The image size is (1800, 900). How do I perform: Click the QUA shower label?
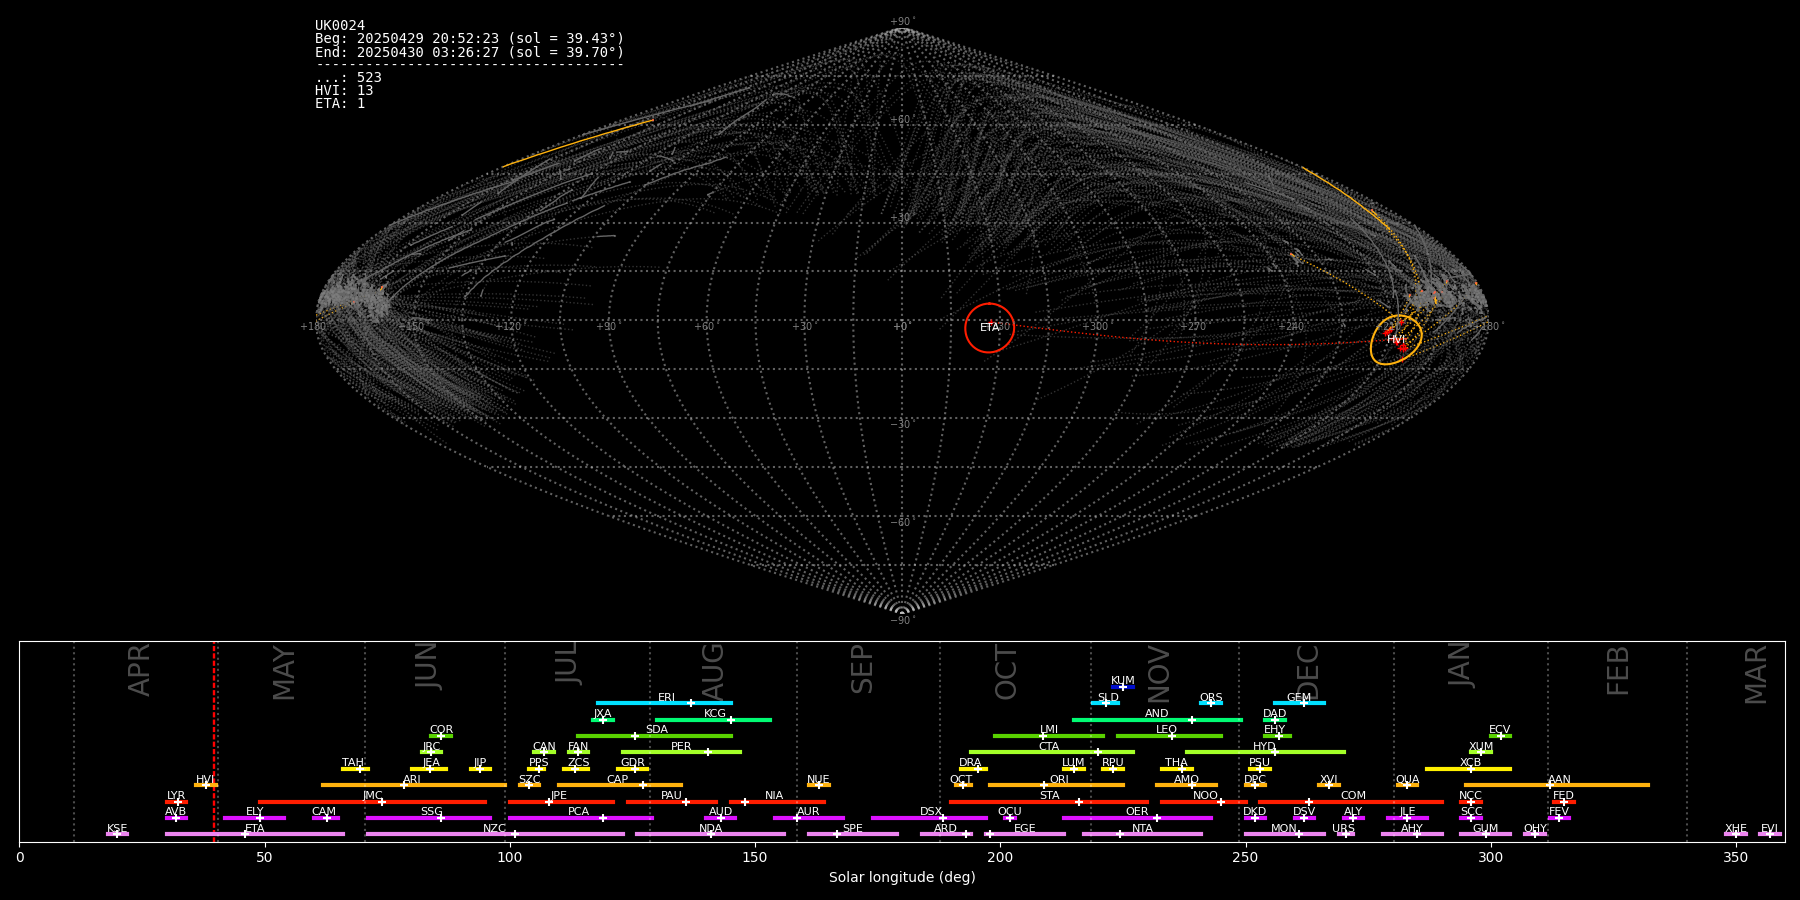[1407, 780]
